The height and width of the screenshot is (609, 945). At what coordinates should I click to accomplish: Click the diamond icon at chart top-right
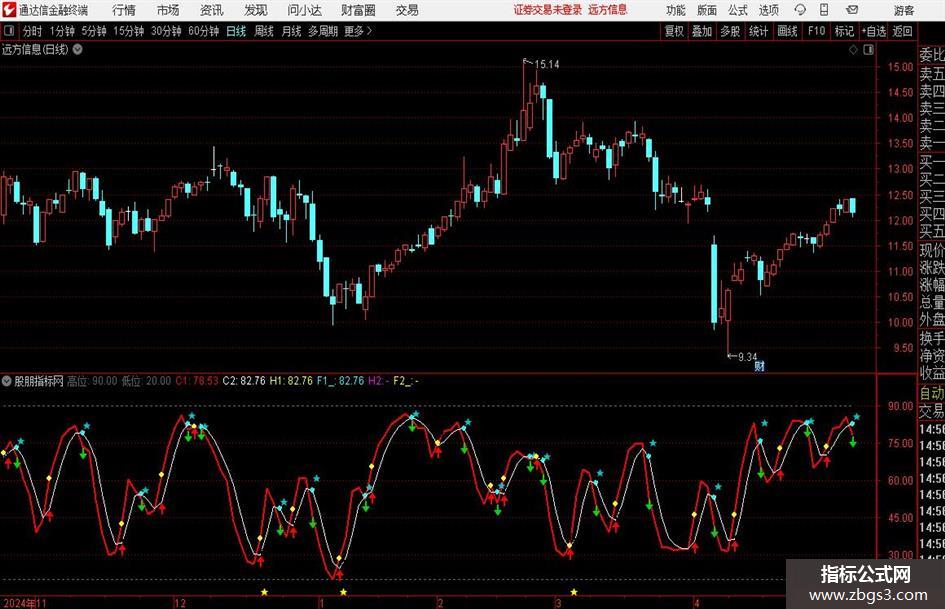(x=853, y=50)
